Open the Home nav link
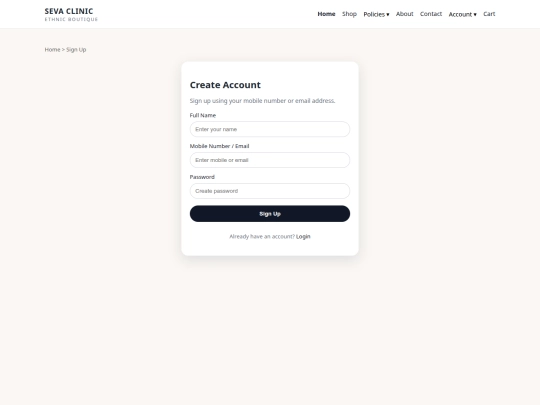540x405 pixels. click(x=326, y=14)
